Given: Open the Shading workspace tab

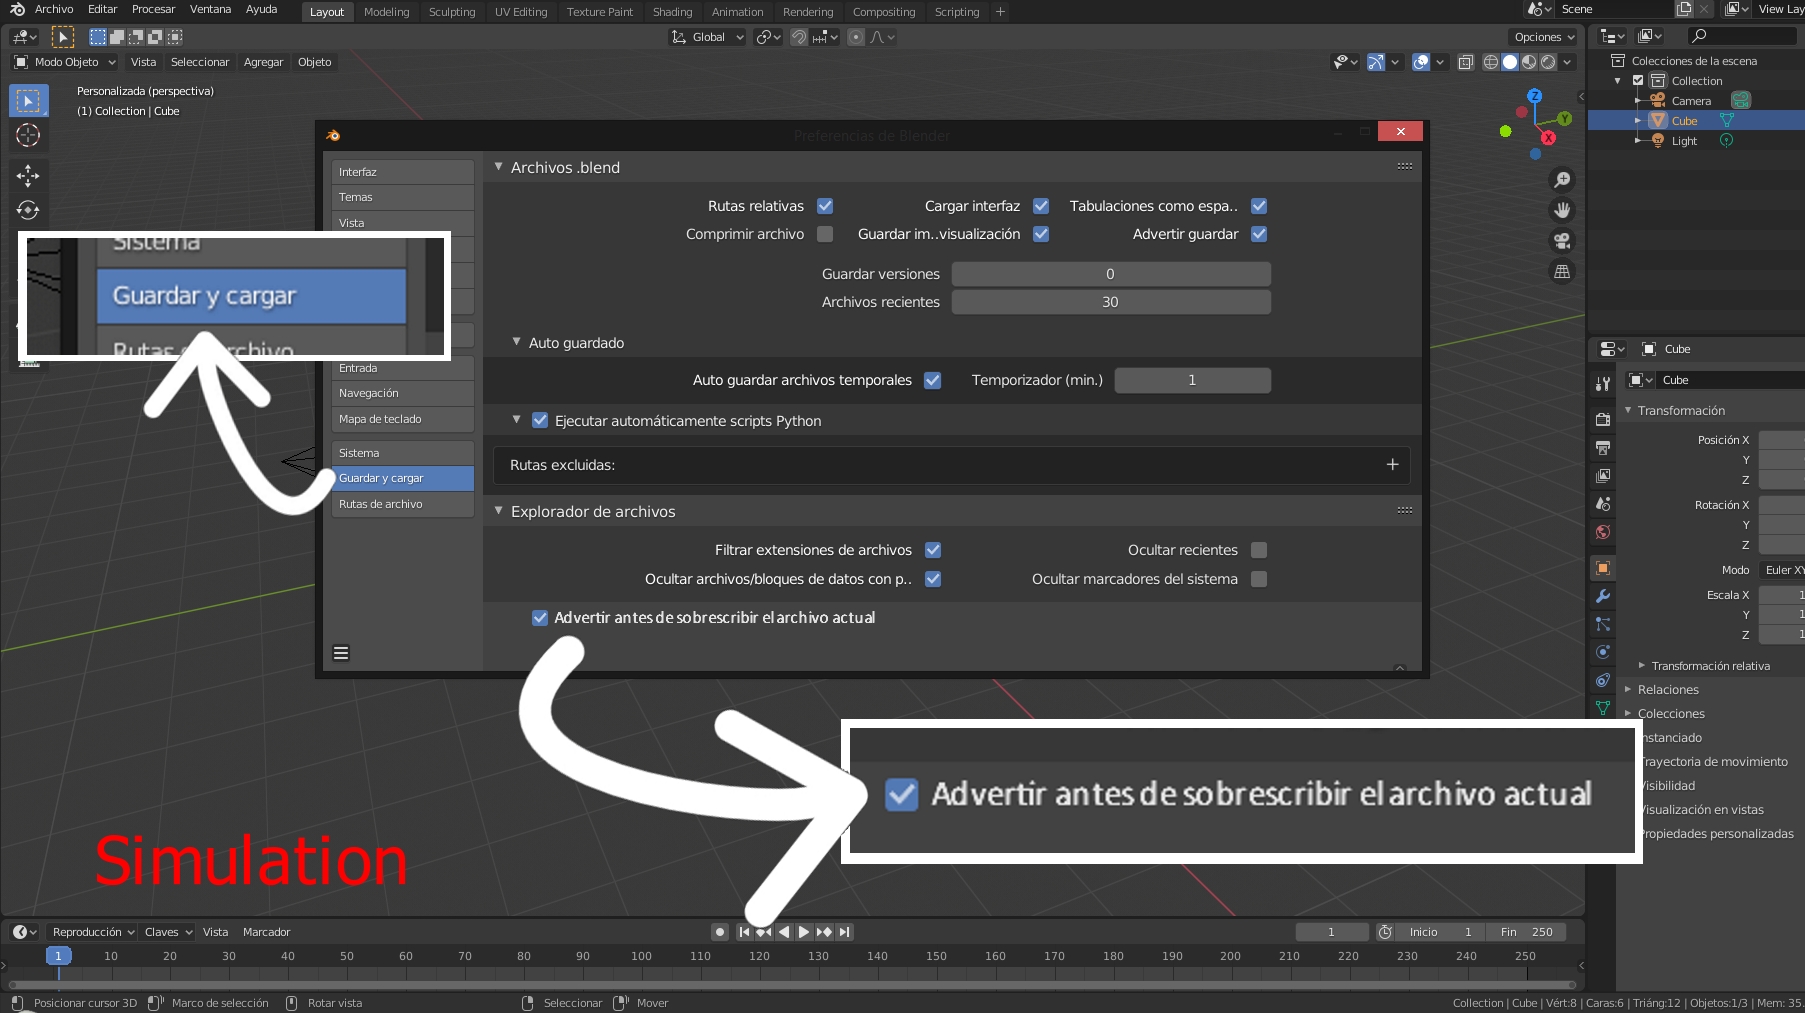Looking at the screenshot, I should pos(672,12).
